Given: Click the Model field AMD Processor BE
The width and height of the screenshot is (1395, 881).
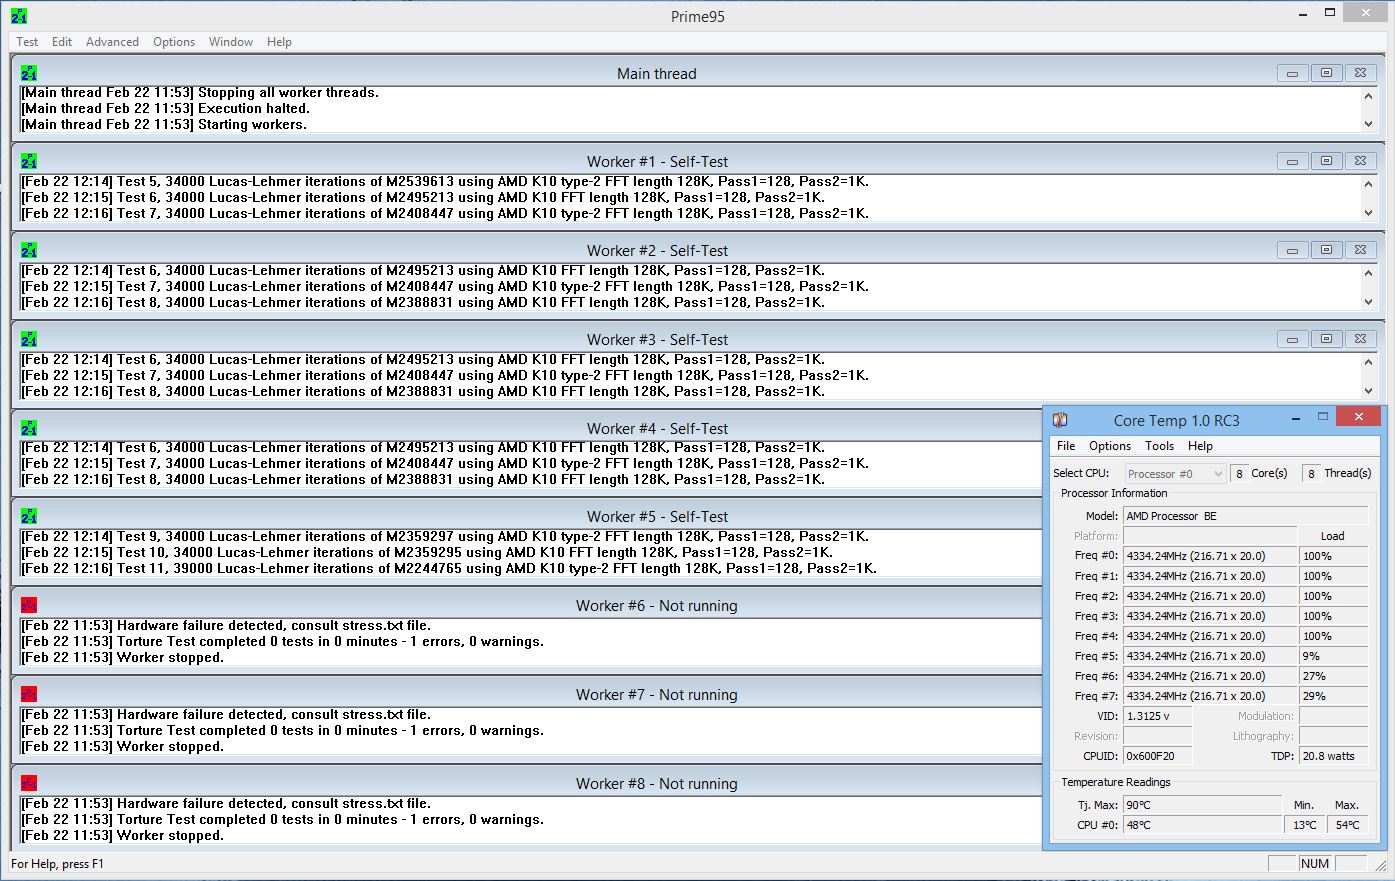Looking at the screenshot, I should coord(1245,516).
